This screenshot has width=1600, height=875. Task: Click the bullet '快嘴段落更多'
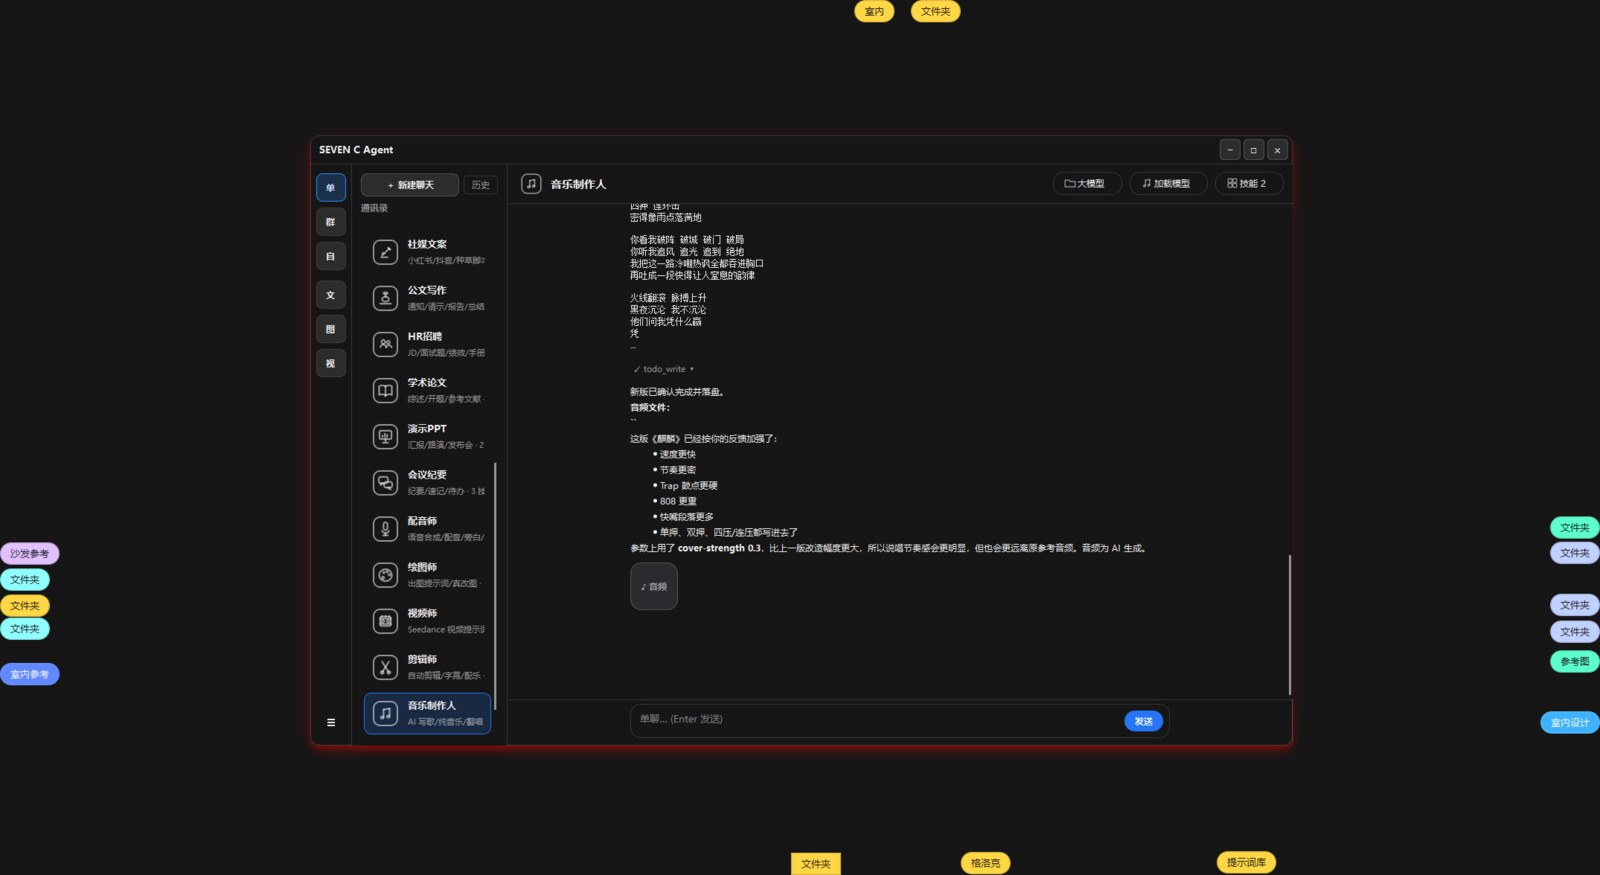(687, 517)
